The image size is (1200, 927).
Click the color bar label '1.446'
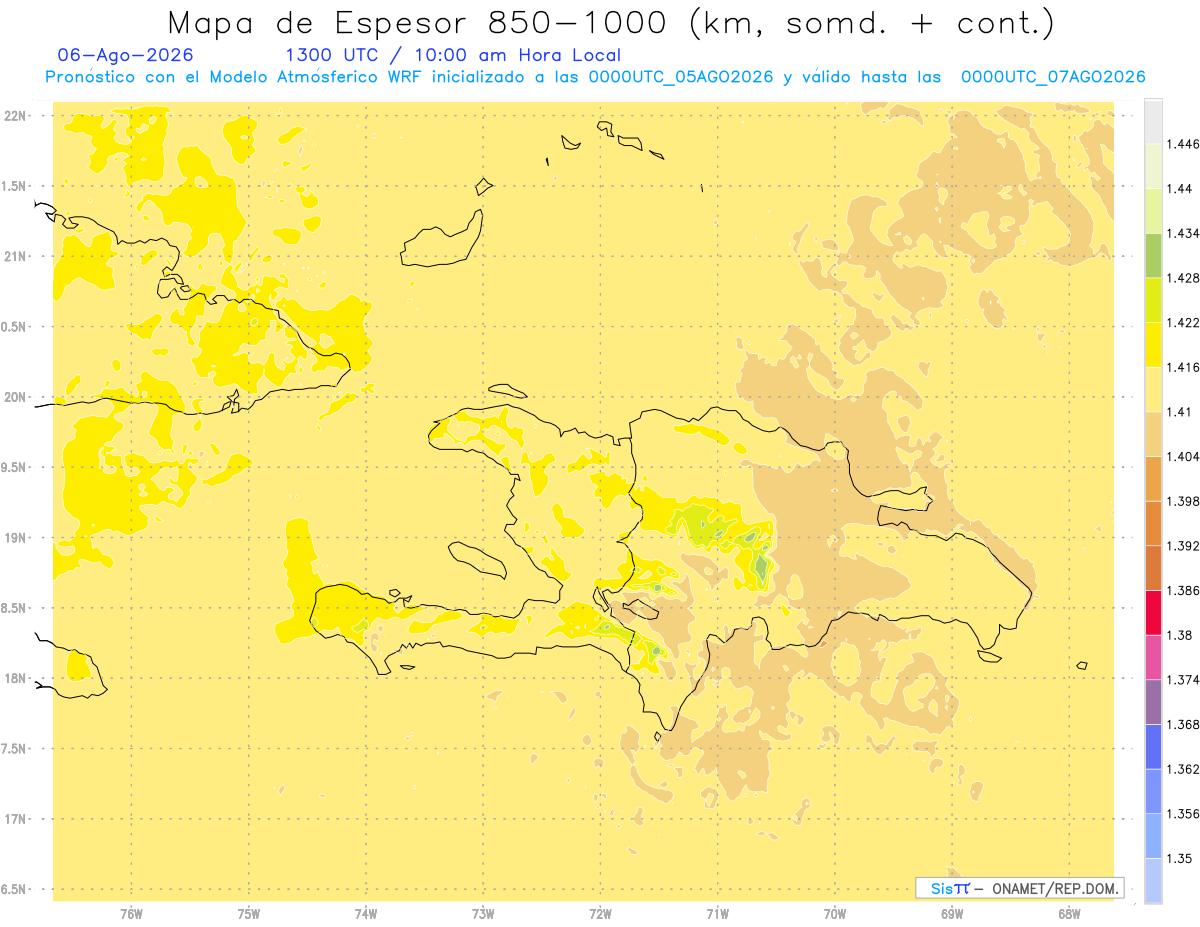1183,144
